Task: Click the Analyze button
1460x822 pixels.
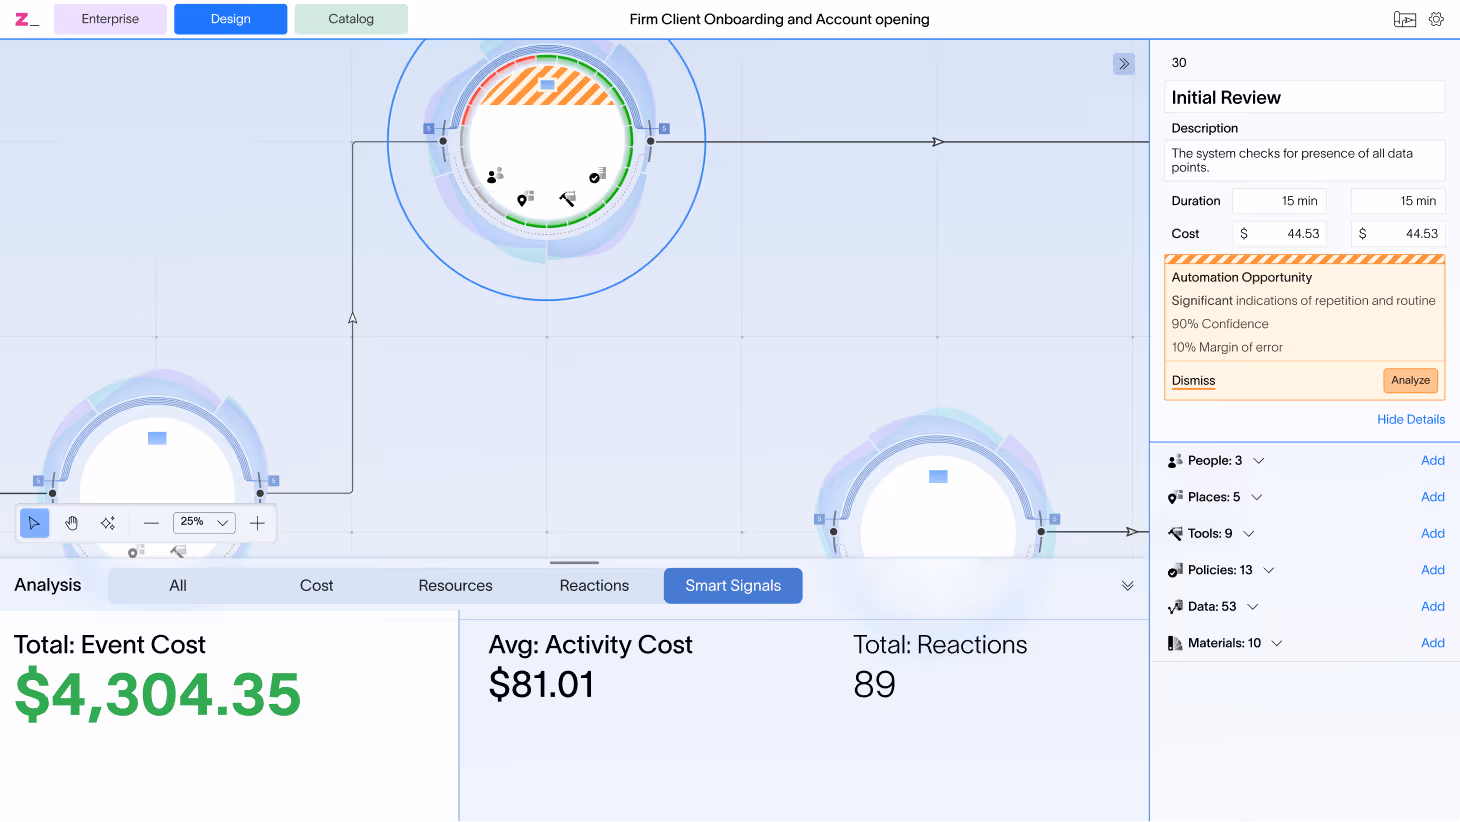Action: (1410, 380)
